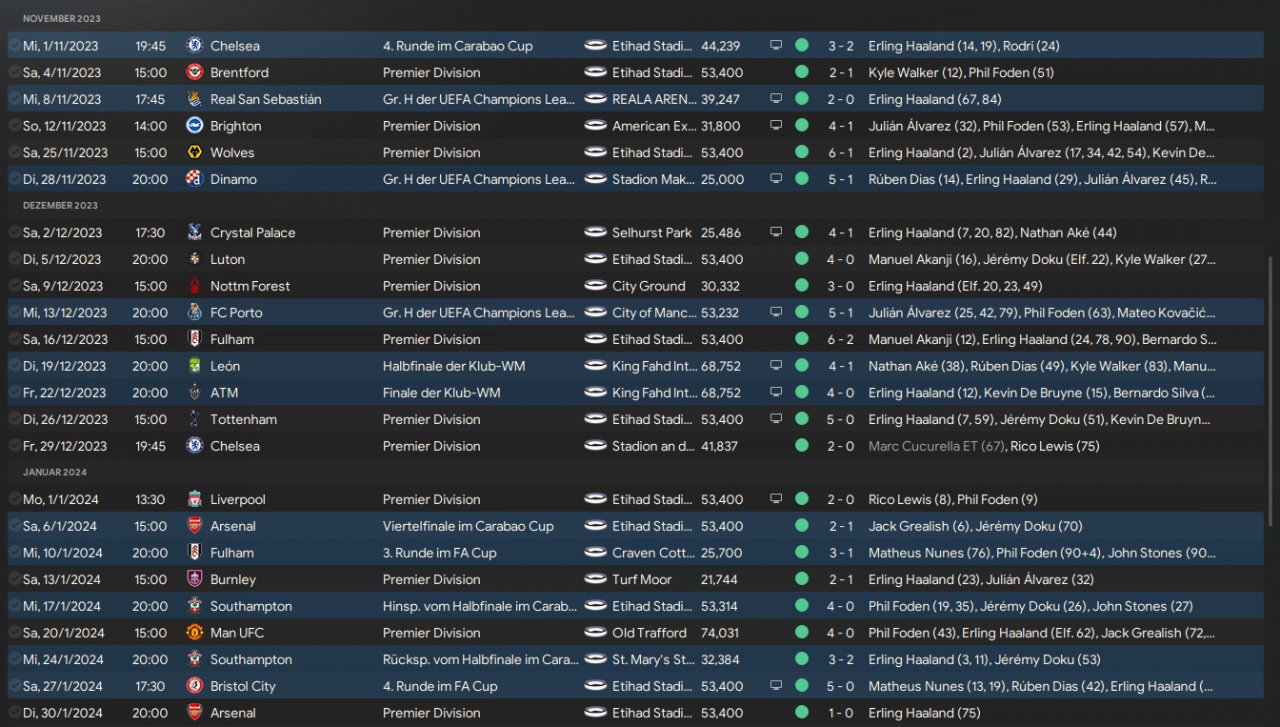The height and width of the screenshot is (727, 1280).
Task: Tick the check circle for Sa, 4/11/2023 fixture
Action: pos(15,73)
